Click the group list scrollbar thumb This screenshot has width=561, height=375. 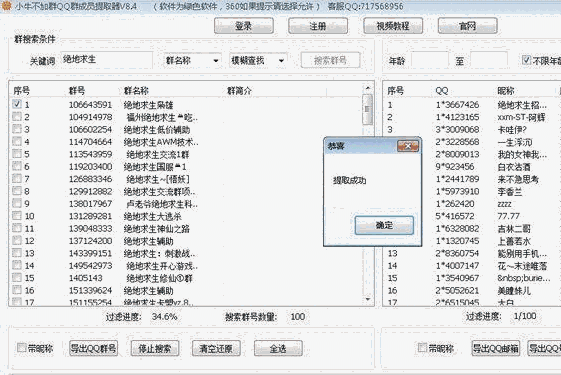coord(368,109)
